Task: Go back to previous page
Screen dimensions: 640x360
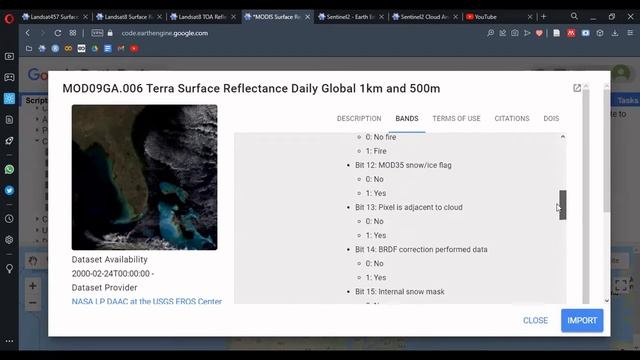Action: coord(28,33)
